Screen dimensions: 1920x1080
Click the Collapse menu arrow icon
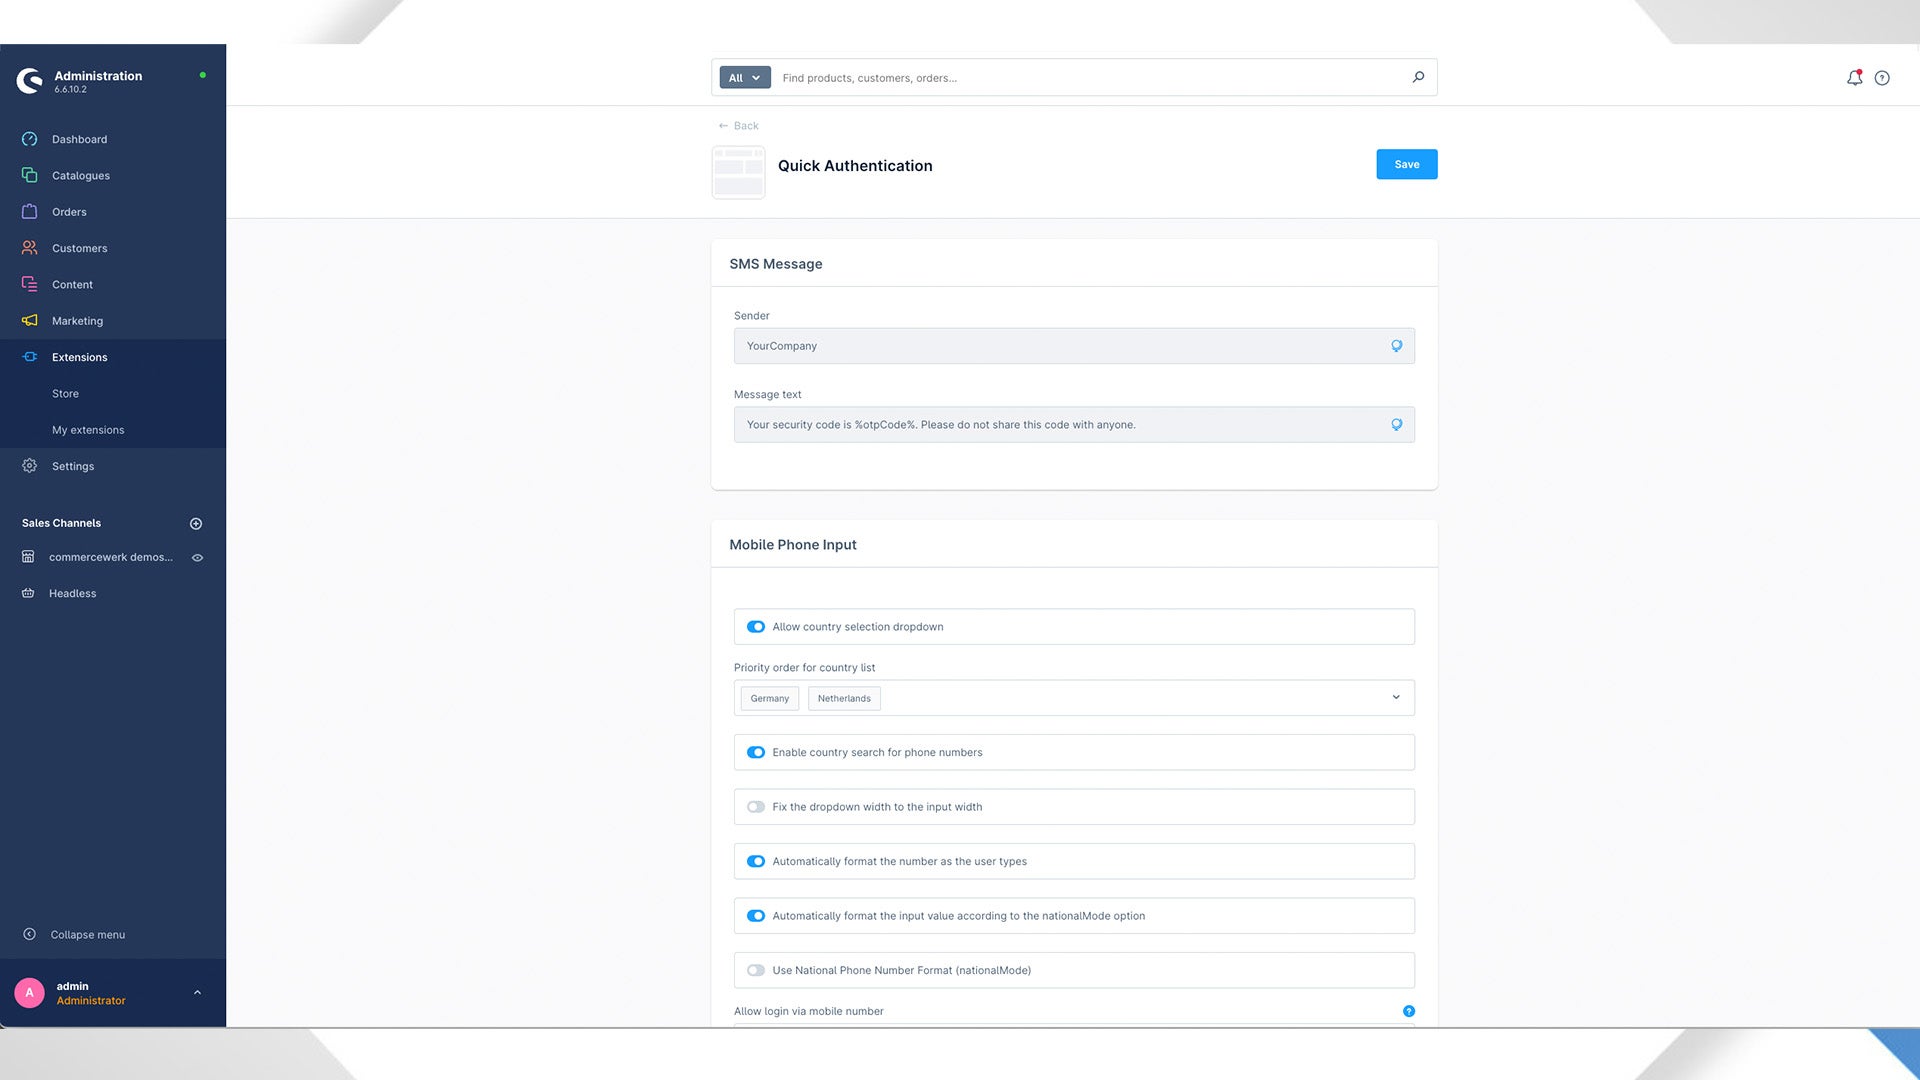[29, 934]
